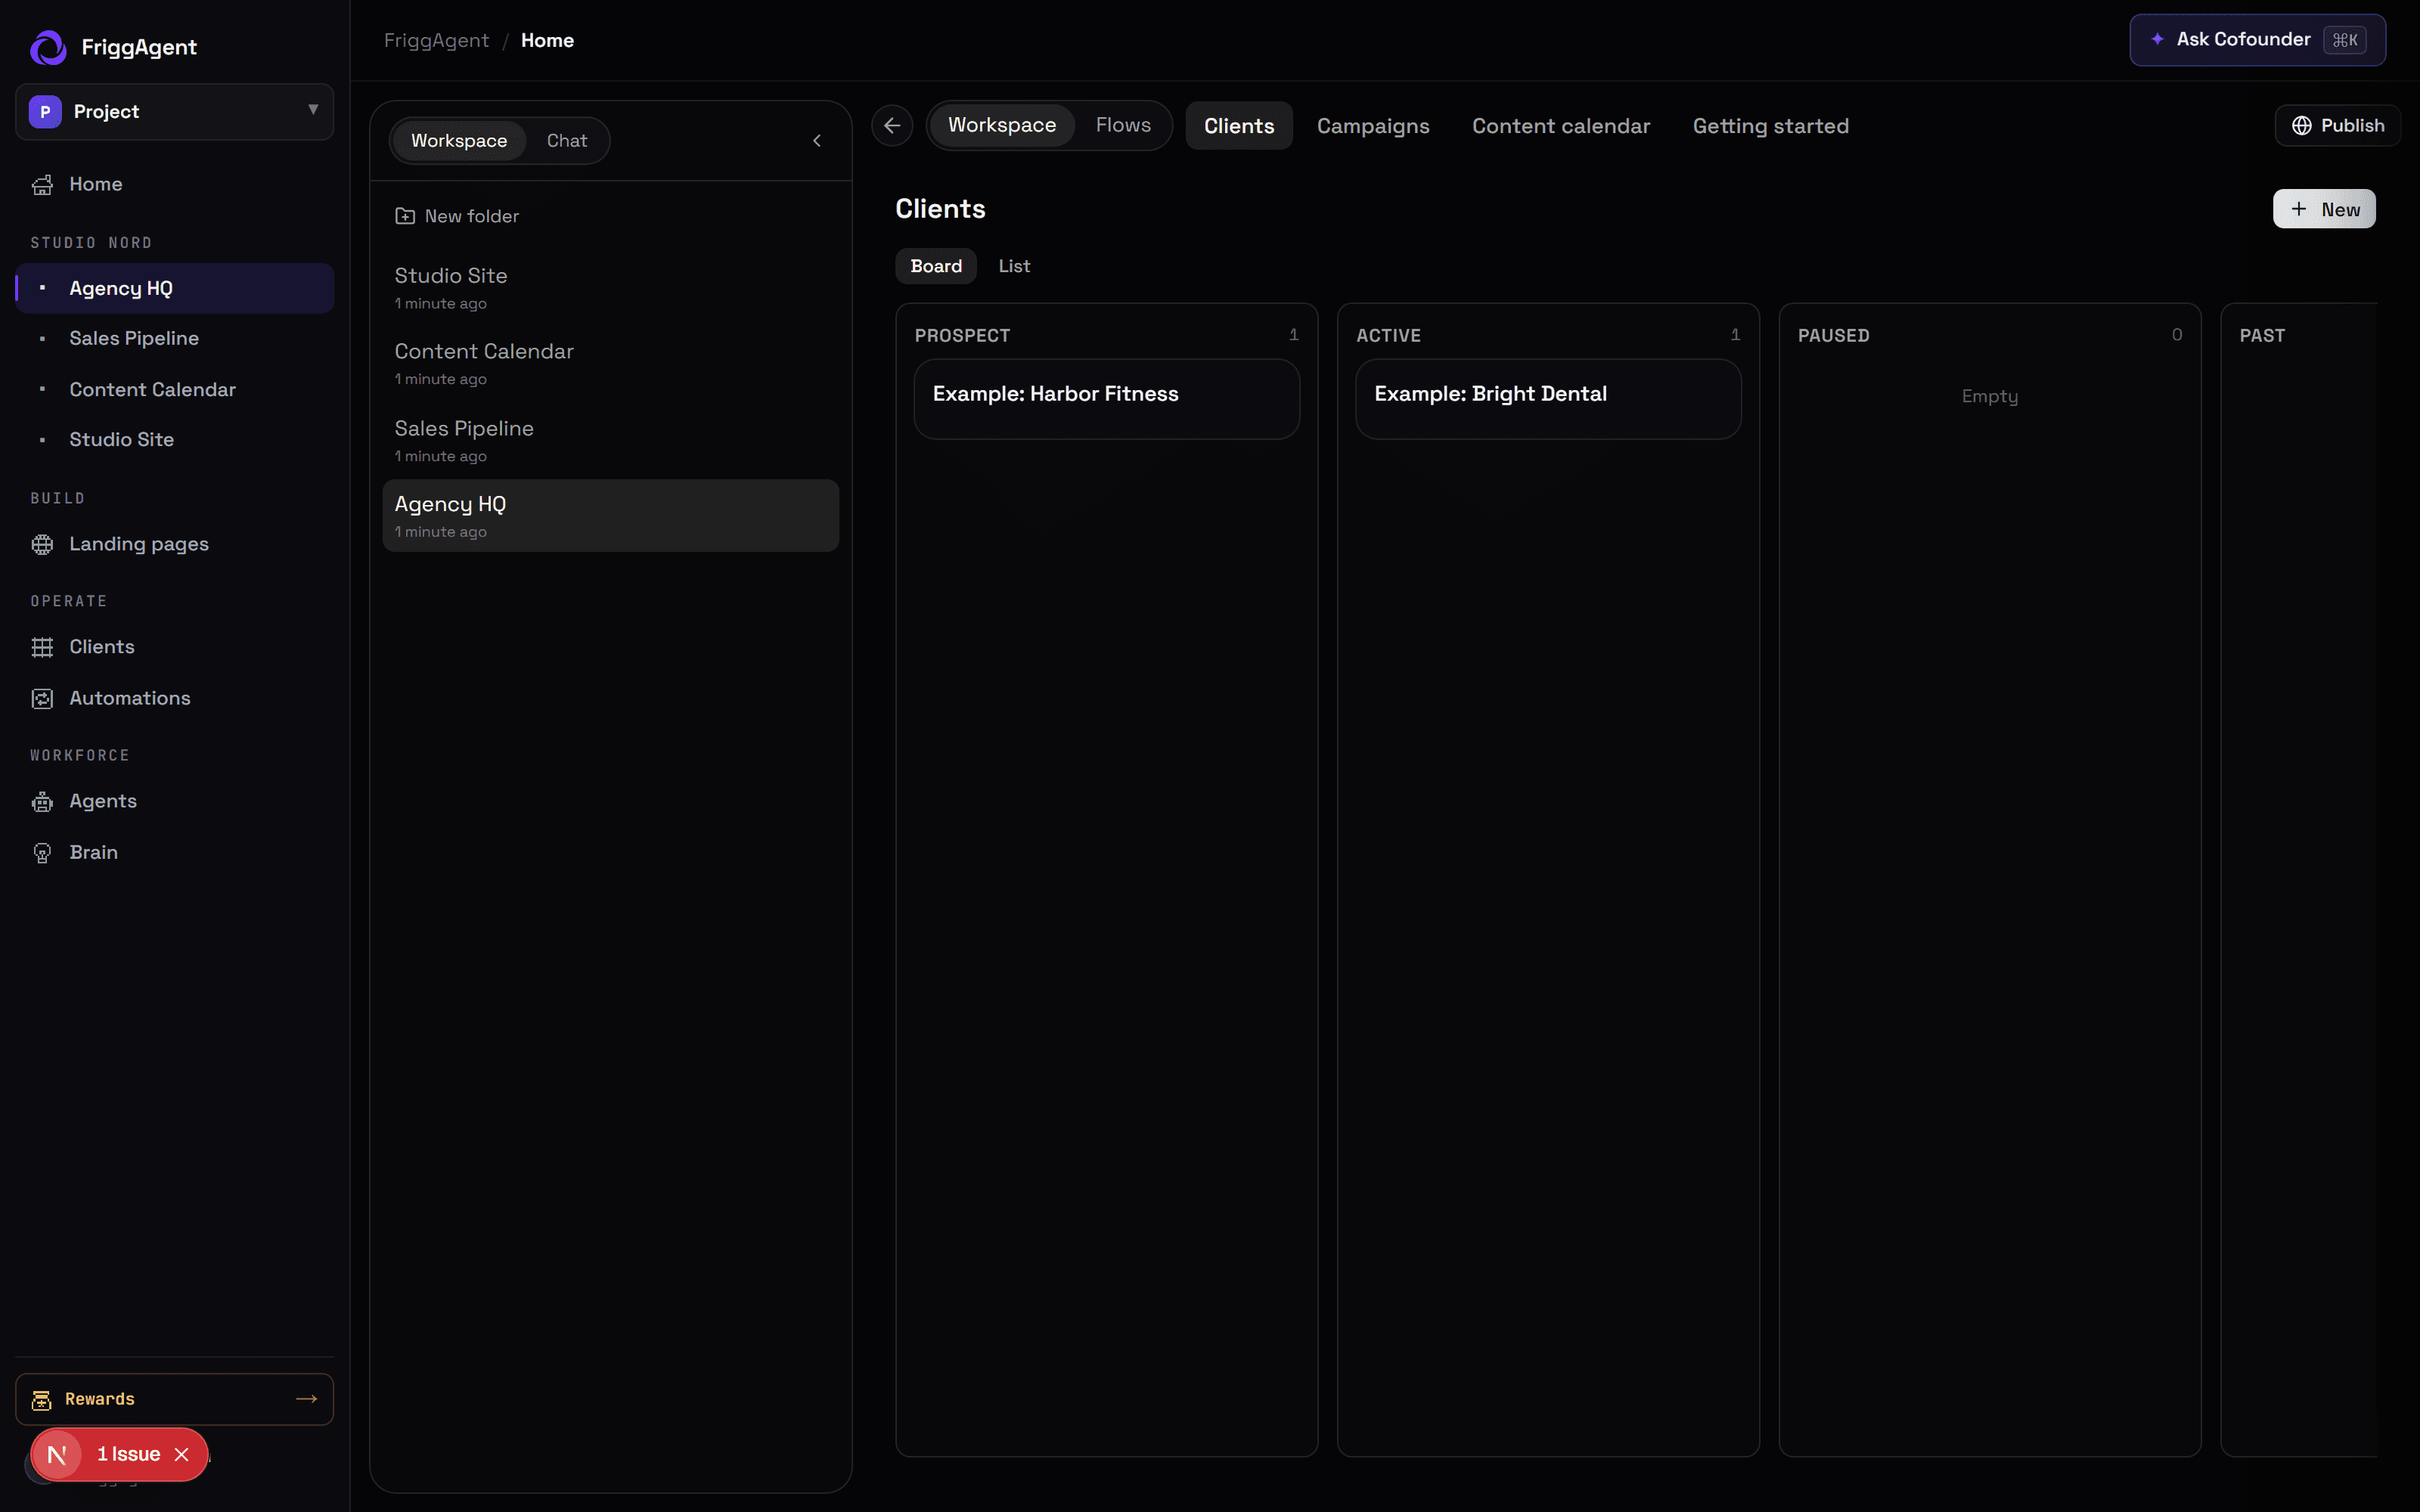Image resolution: width=2420 pixels, height=1512 pixels.
Task: Open Studio Site workspace item
Action: click(610, 287)
